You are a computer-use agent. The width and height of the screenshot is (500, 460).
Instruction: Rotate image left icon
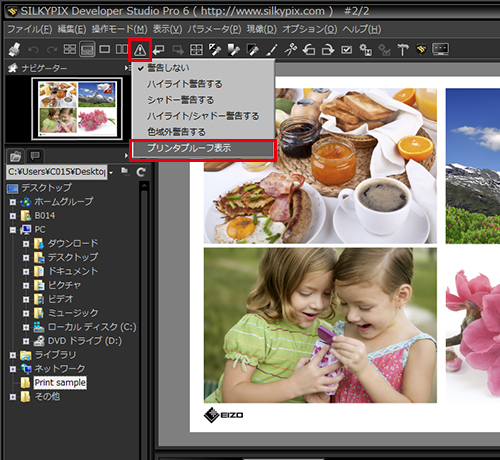(309, 50)
